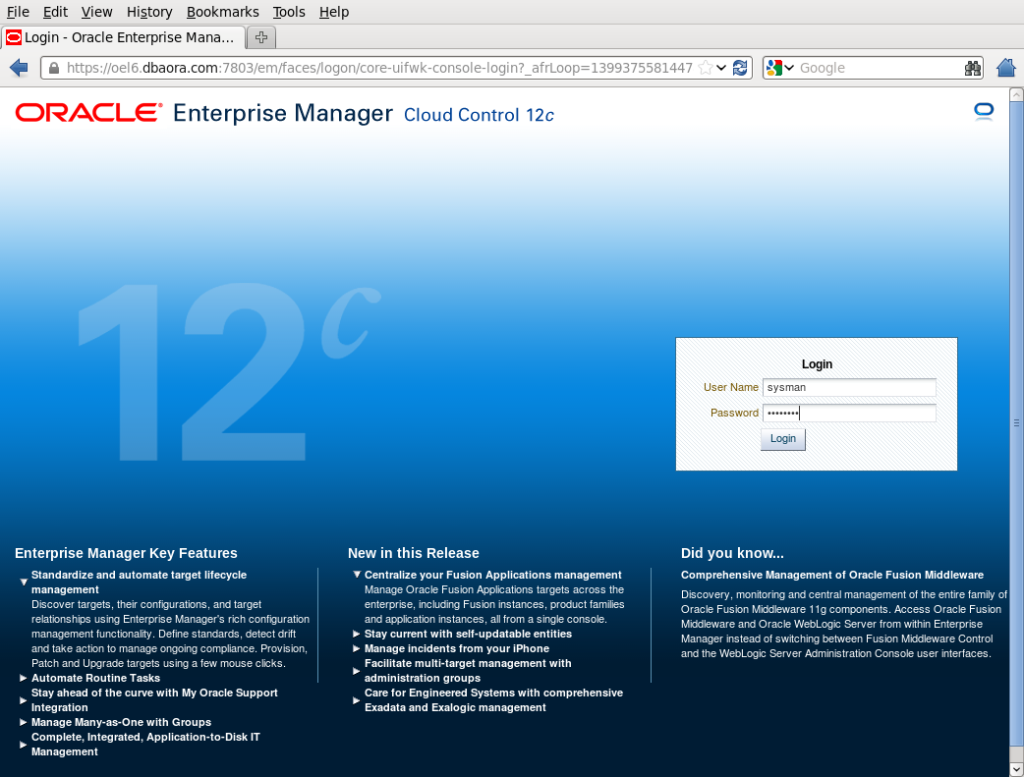1024x777 pixels.
Task: Open the View menu
Action: point(97,12)
